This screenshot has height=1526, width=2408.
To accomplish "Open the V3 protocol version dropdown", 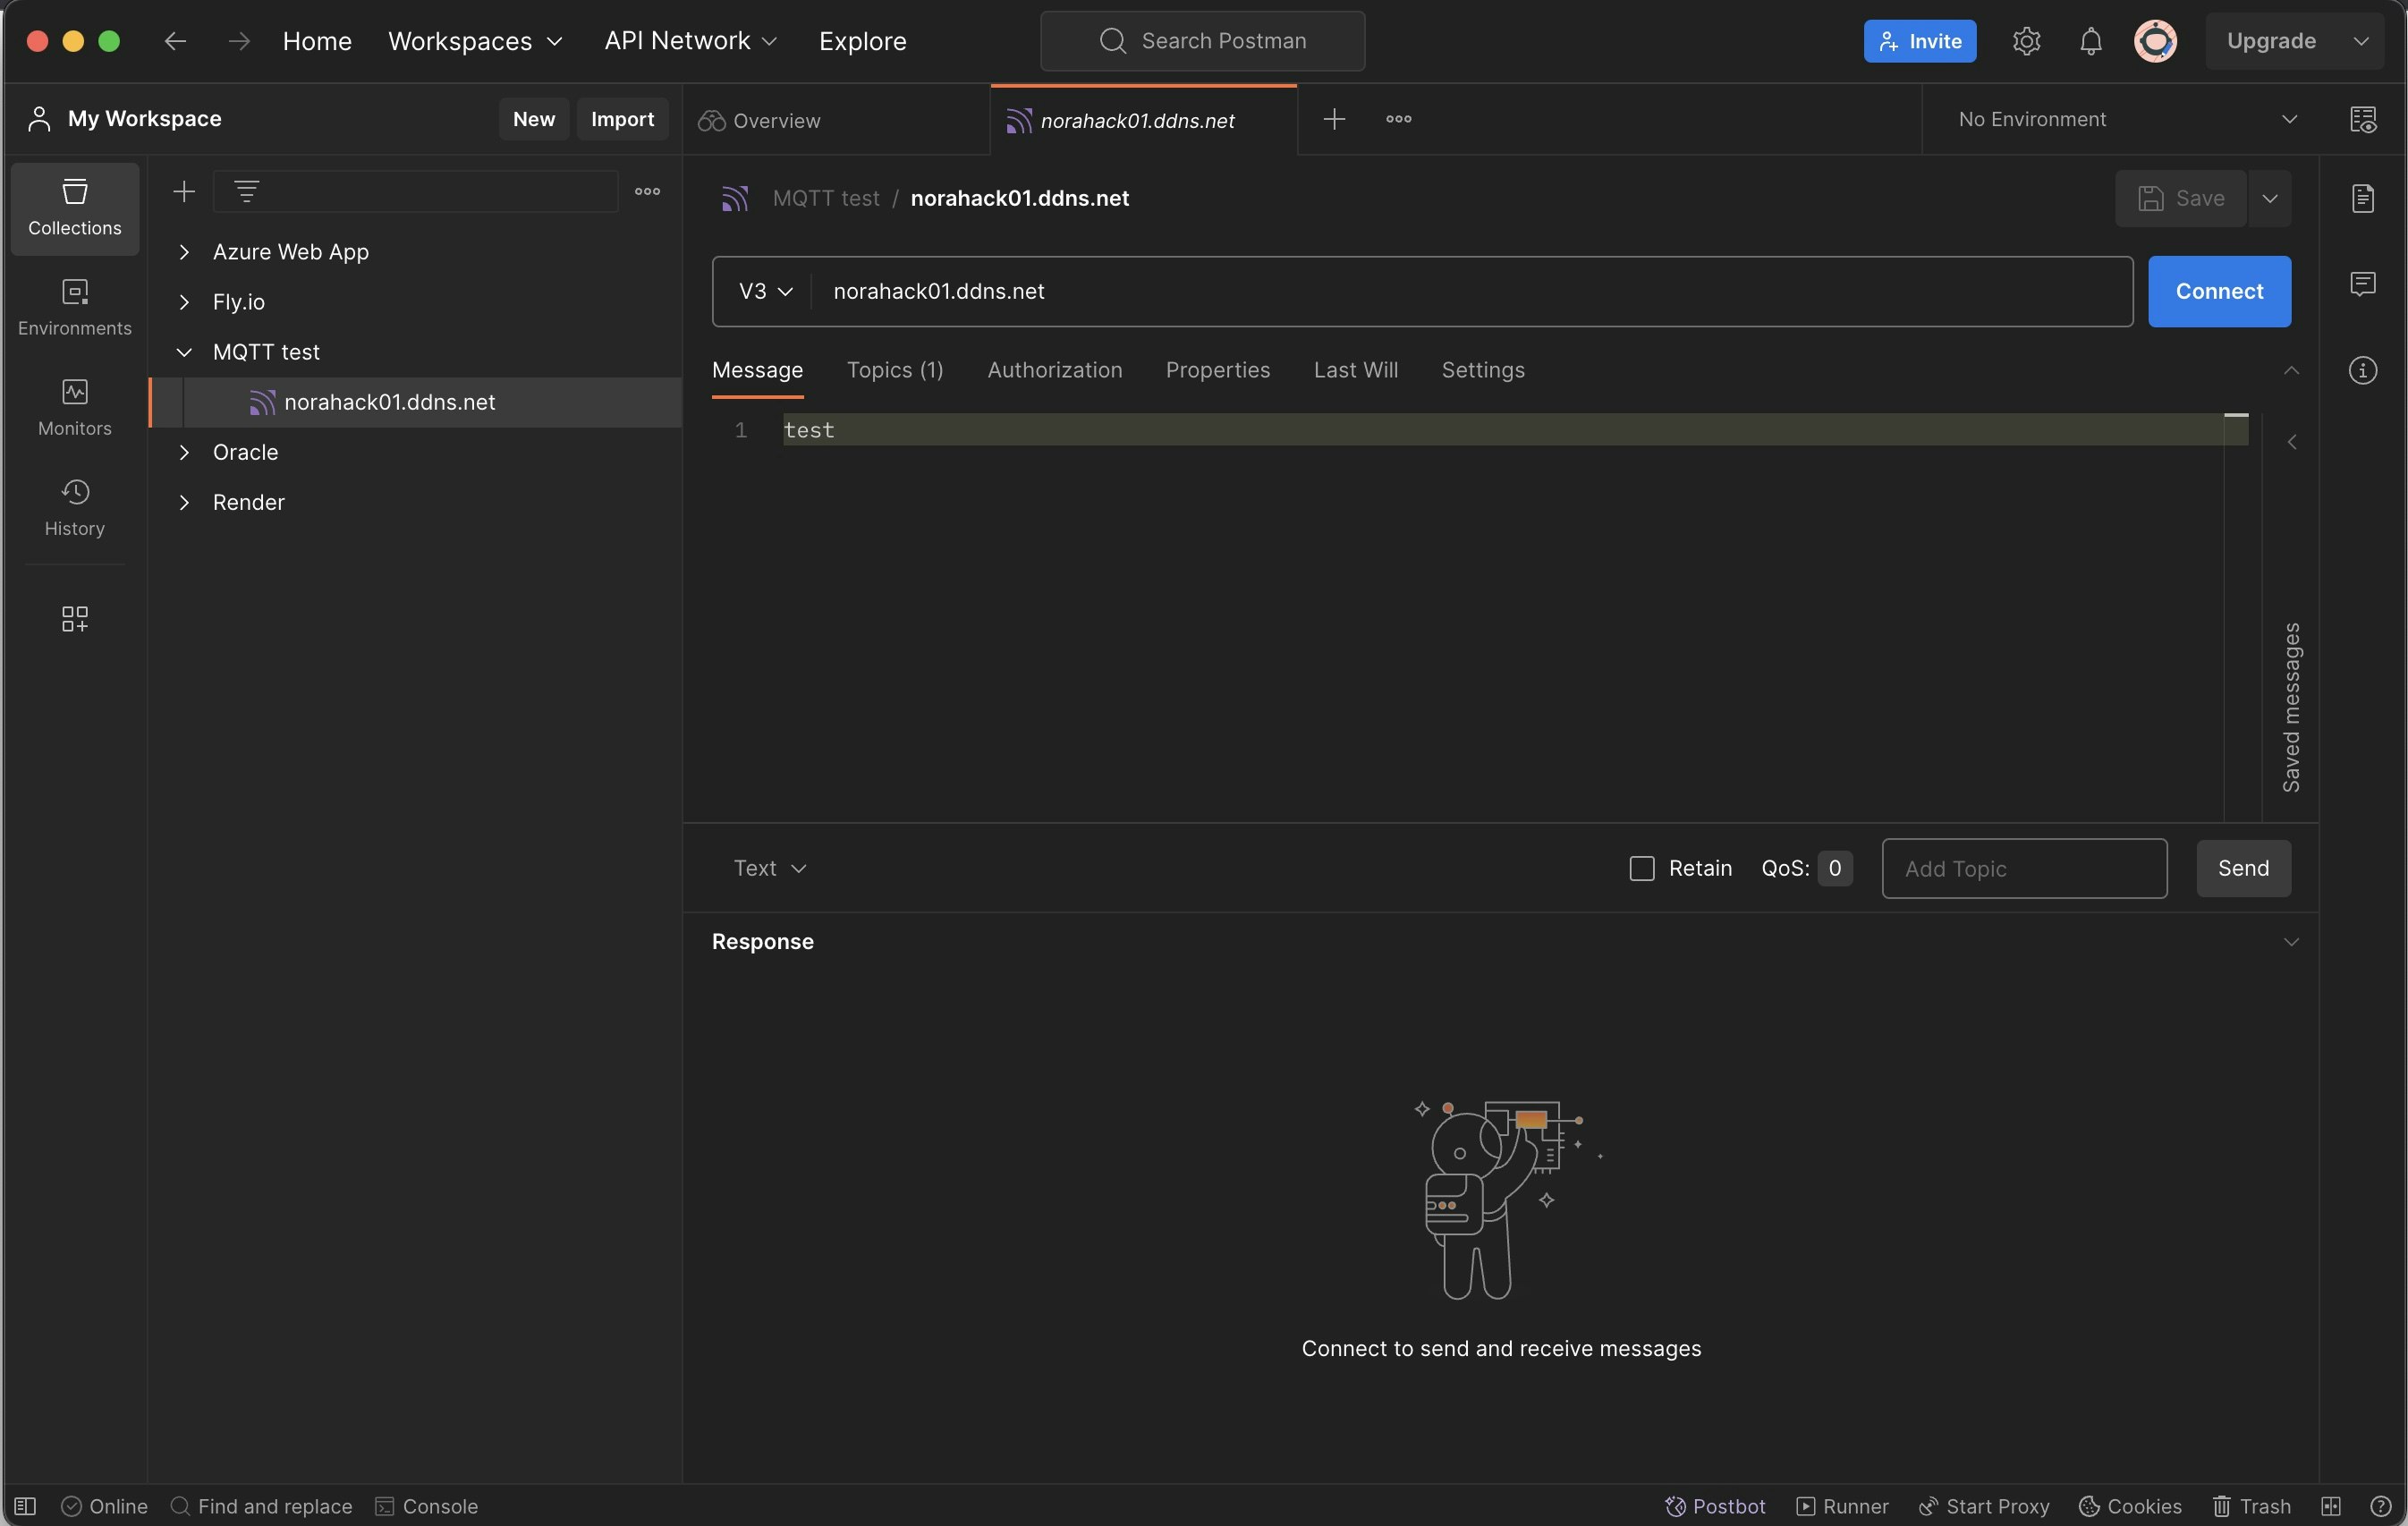I will 765,291.
